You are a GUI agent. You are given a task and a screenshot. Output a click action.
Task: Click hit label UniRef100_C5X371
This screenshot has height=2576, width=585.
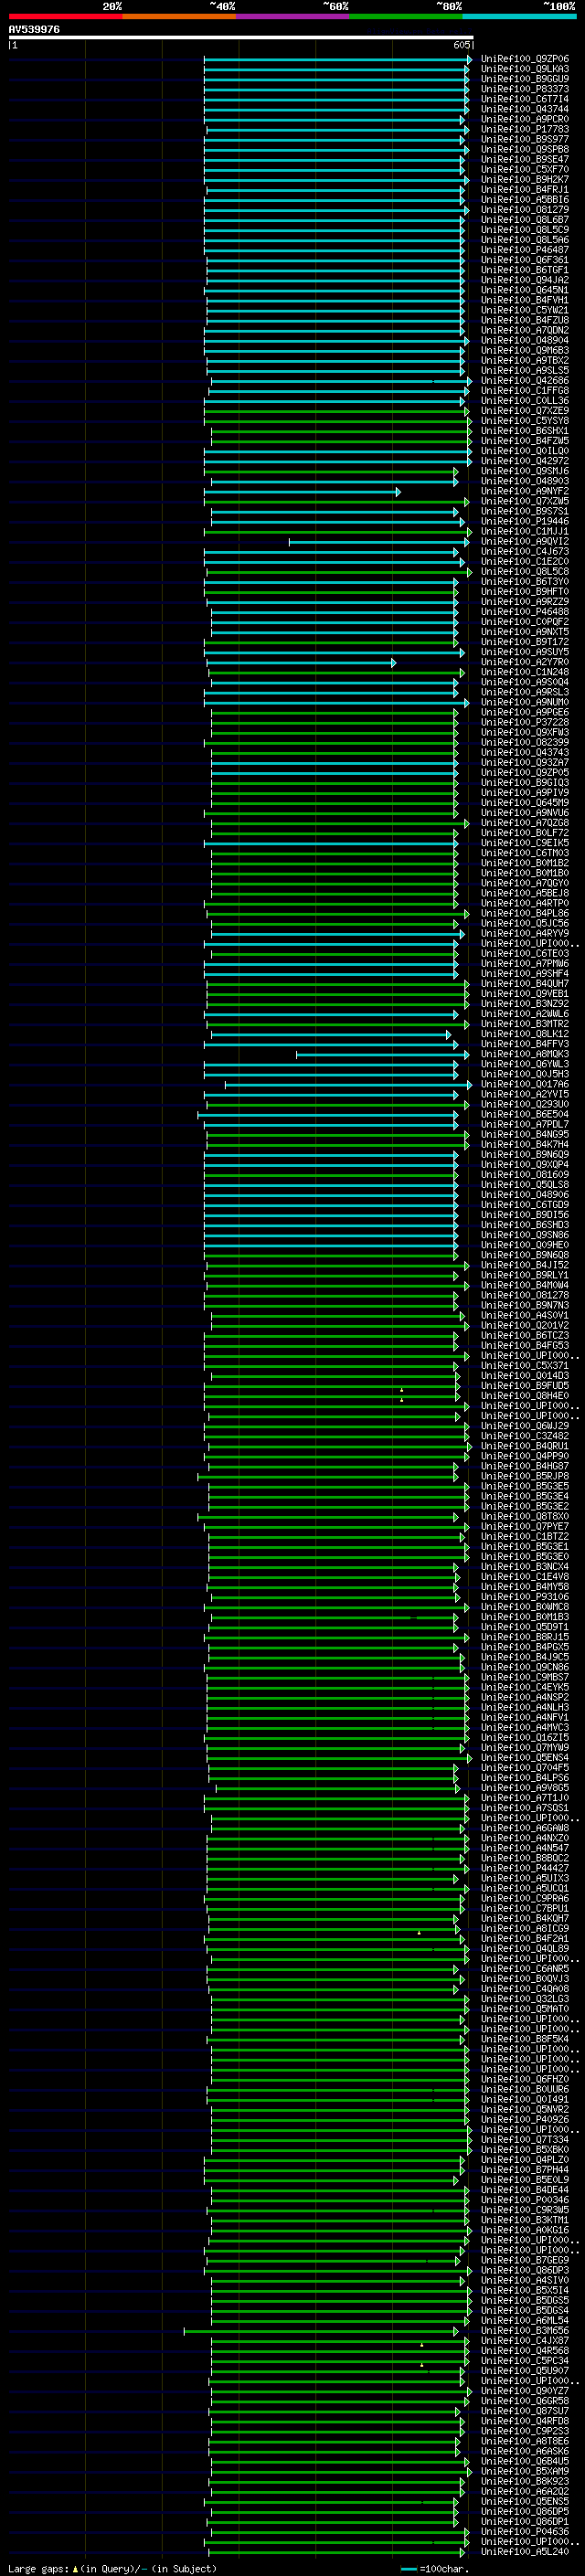click(525, 1367)
